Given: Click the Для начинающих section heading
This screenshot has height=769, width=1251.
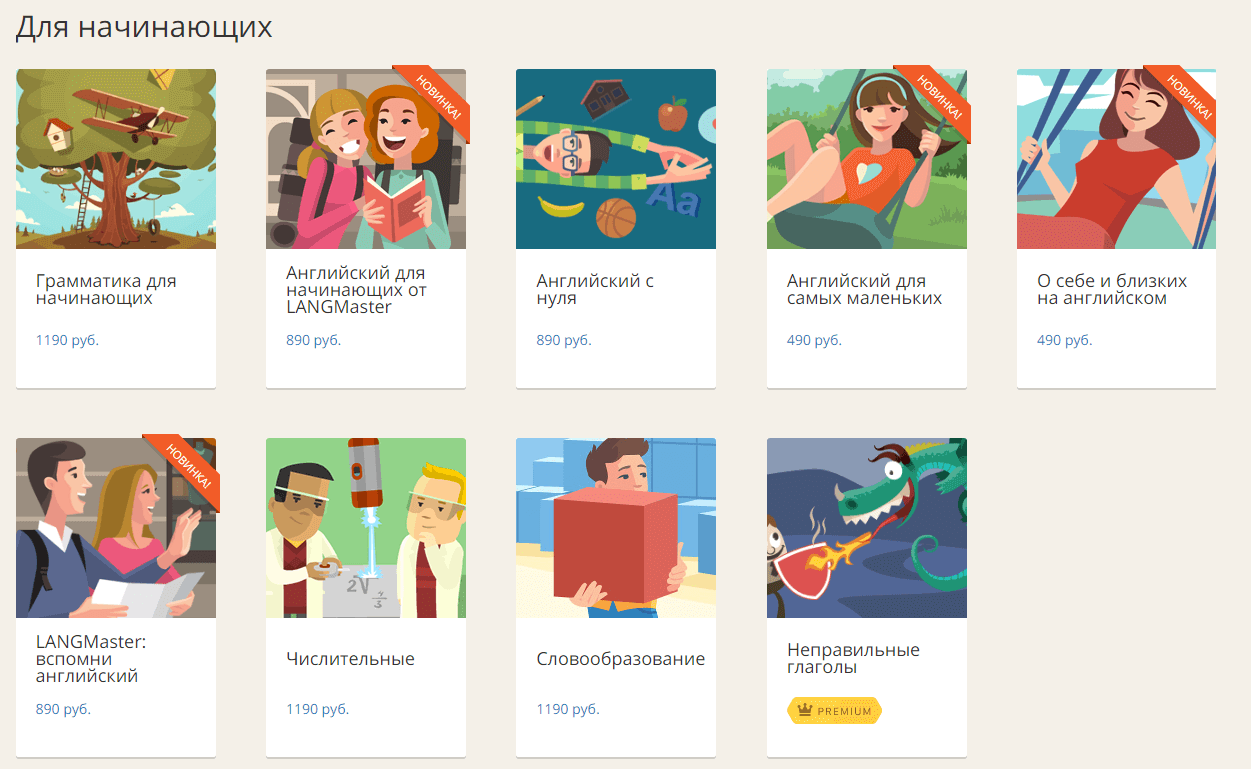Looking at the screenshot, I should (x=144, y=27).
